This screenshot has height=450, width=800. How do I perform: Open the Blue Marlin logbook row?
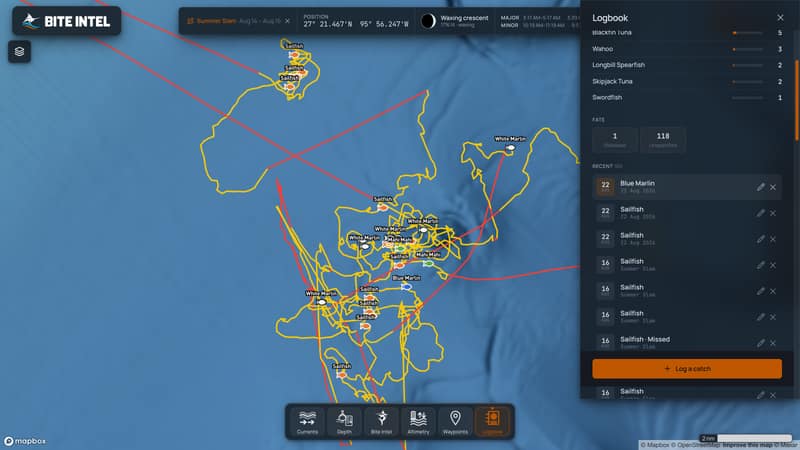[x=687, y=187]
